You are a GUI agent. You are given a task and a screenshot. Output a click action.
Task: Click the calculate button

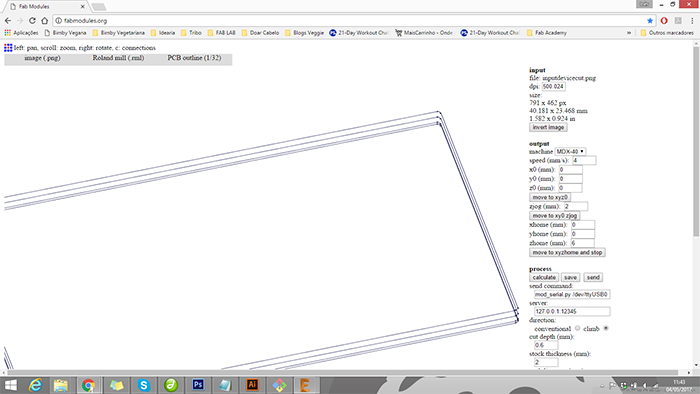click(544, 278)
